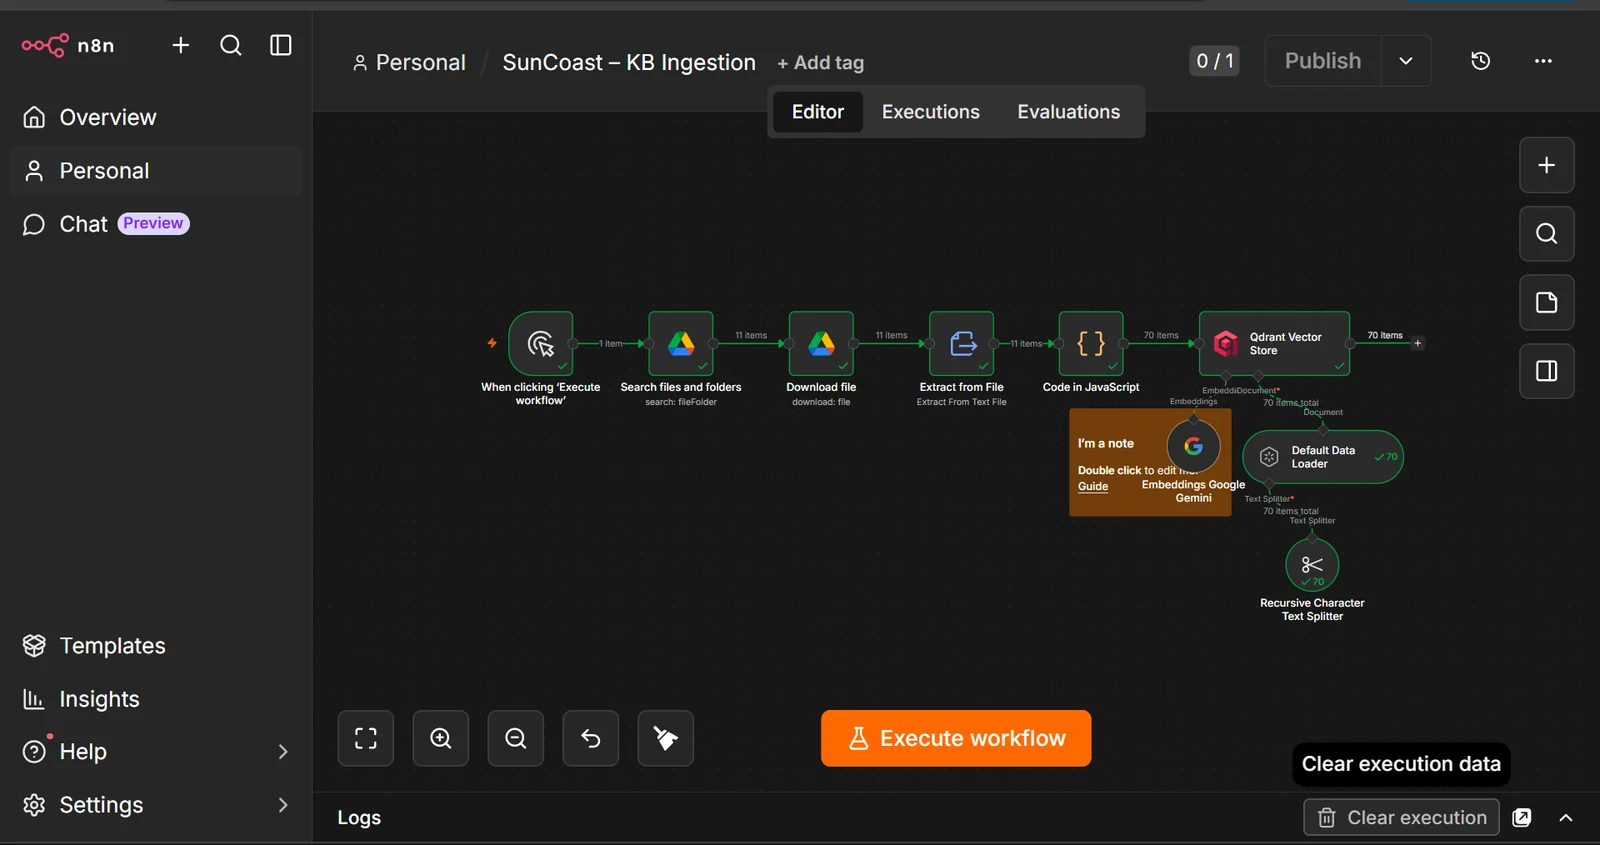Click the plus icon beside the n8n logo
Image resolution: width=1600 pixels, height=845 pixels.
tap(181, 45)
